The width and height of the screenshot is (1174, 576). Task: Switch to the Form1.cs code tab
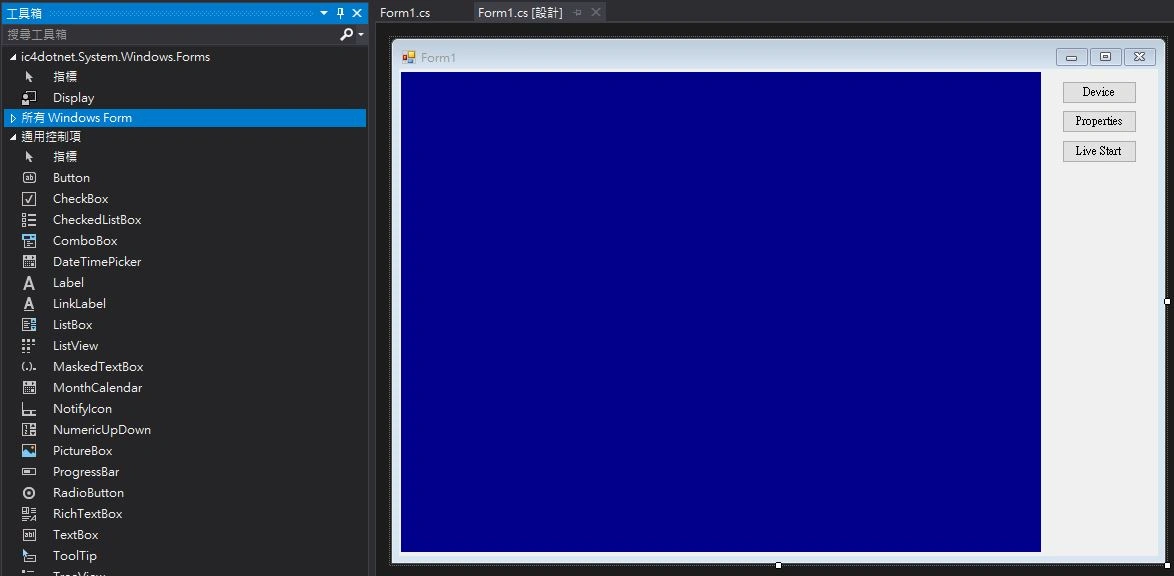(405, 13)
